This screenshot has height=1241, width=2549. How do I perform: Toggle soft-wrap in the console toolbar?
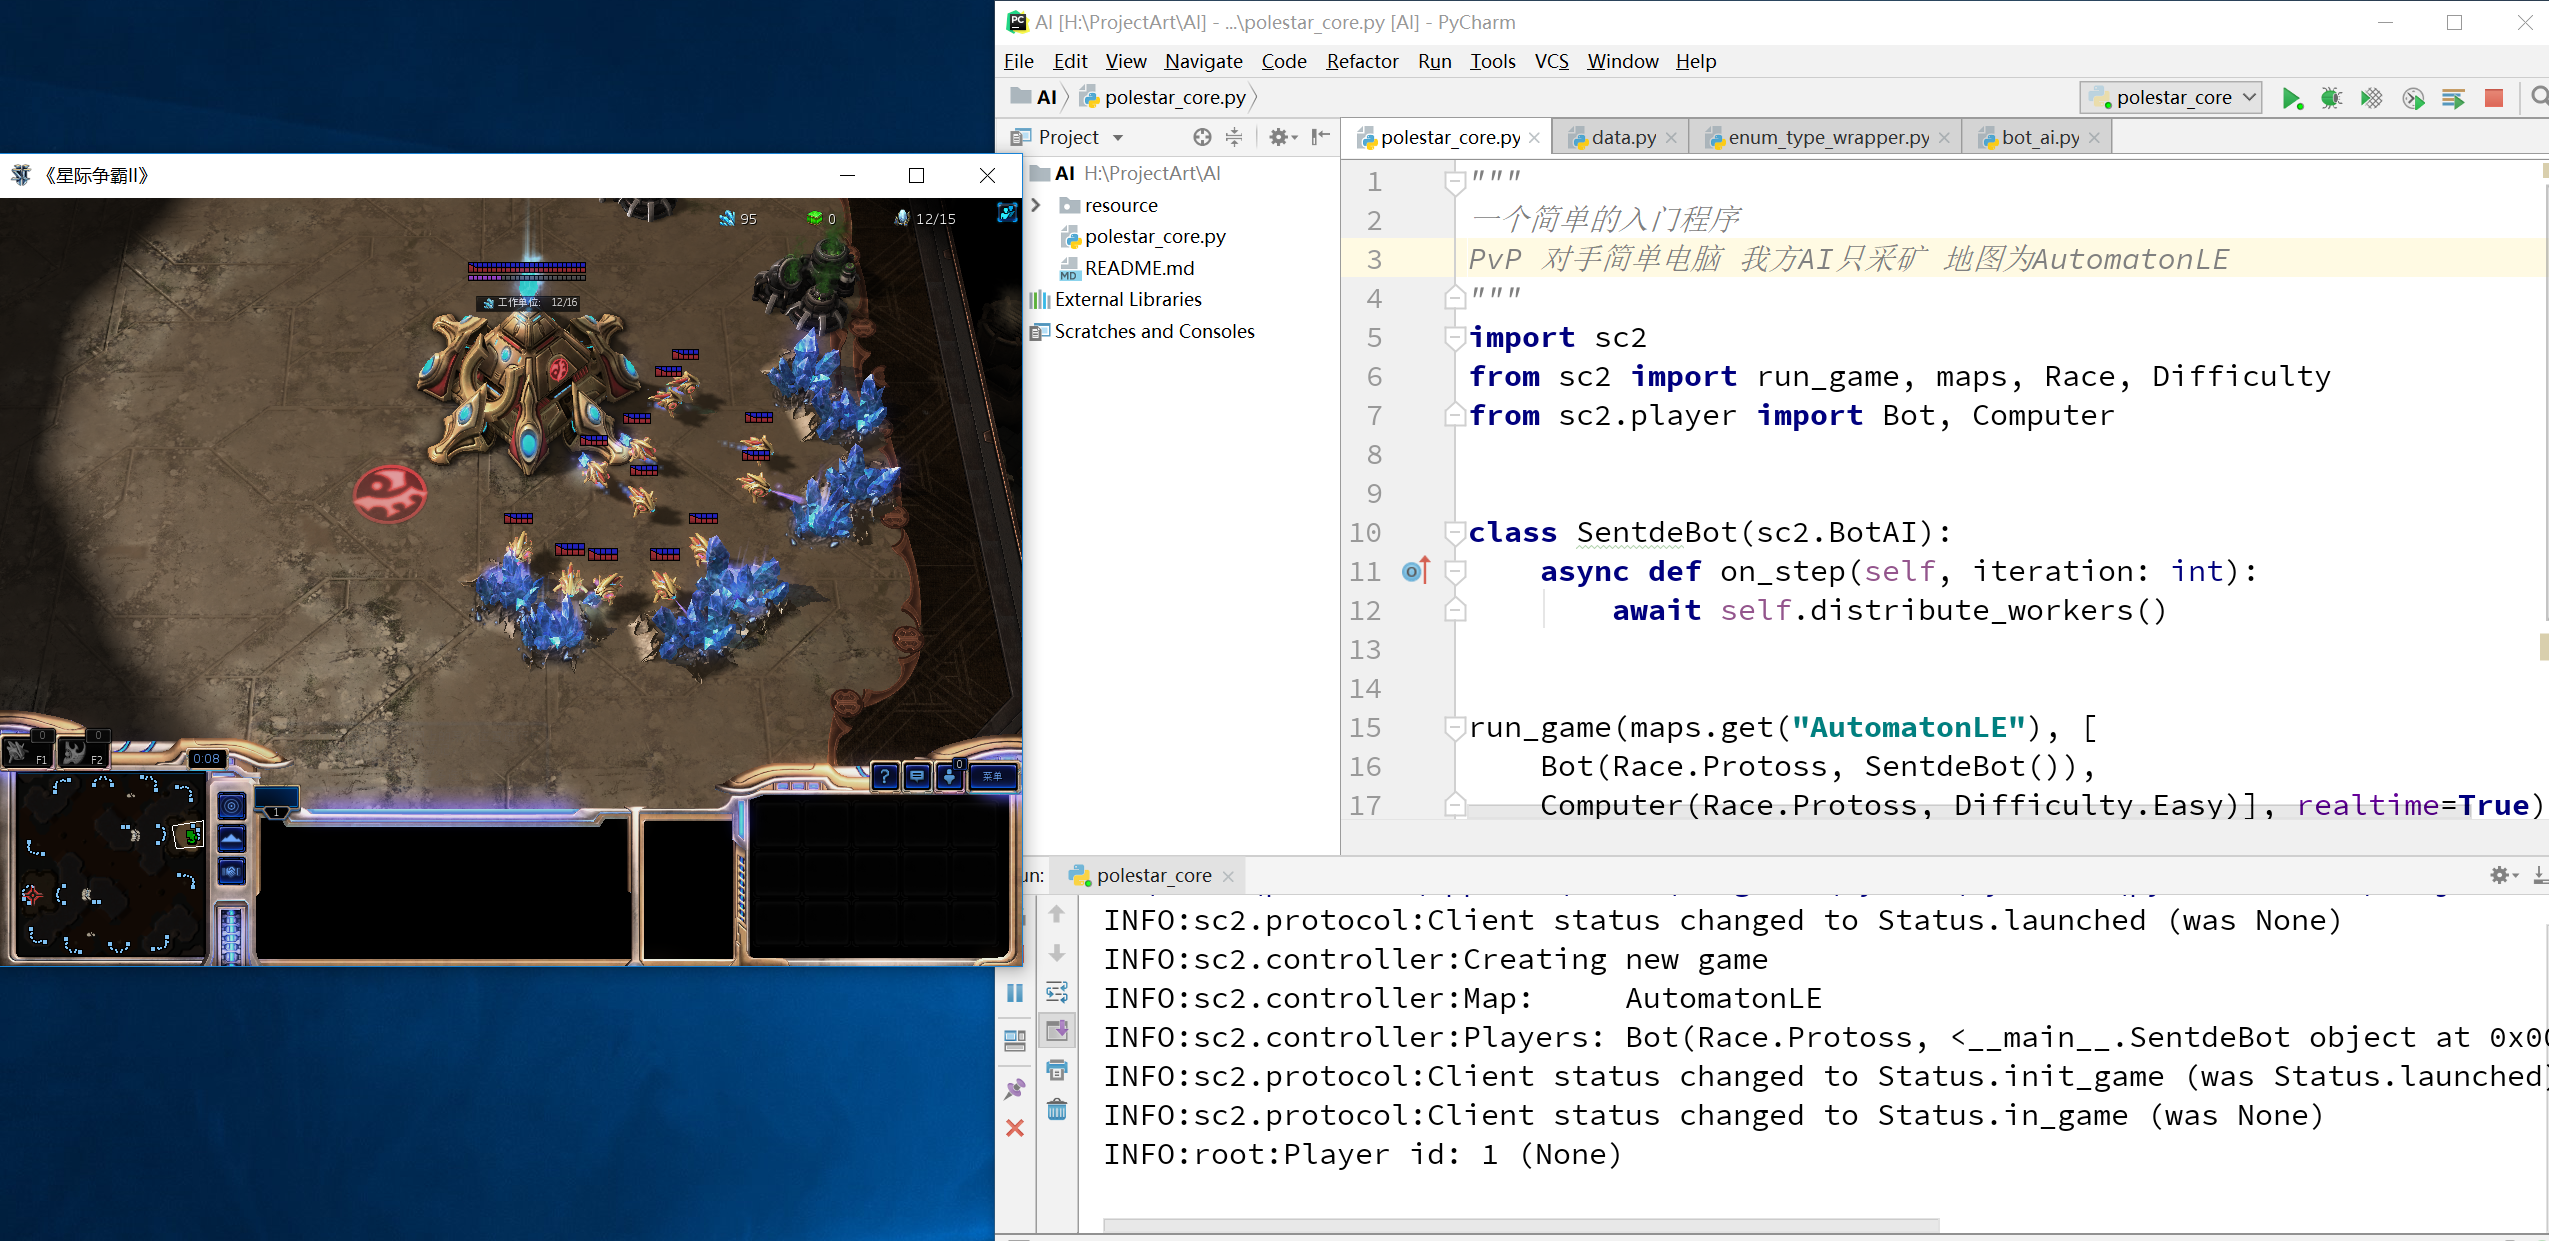click(1057, 992)
